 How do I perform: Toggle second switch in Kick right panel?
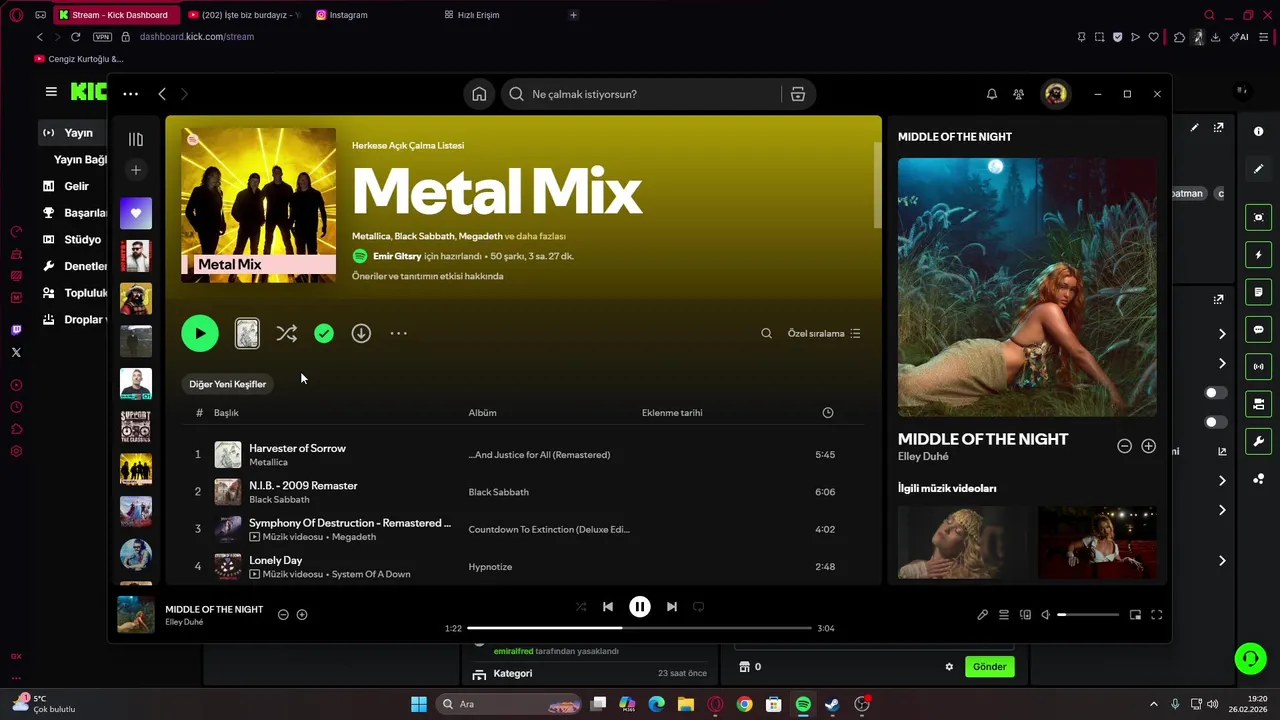point(1215,422)
